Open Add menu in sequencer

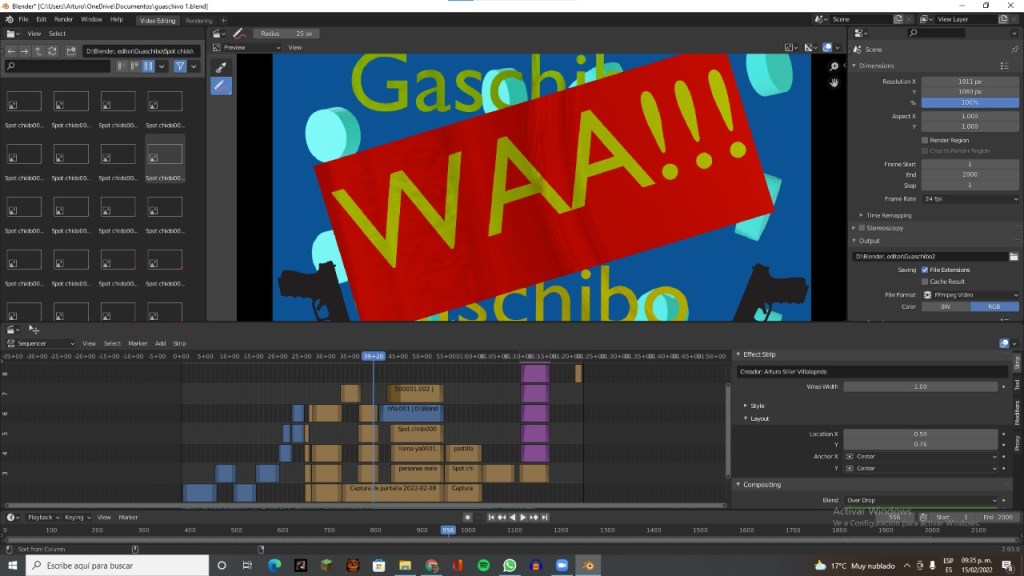(160, 344)
